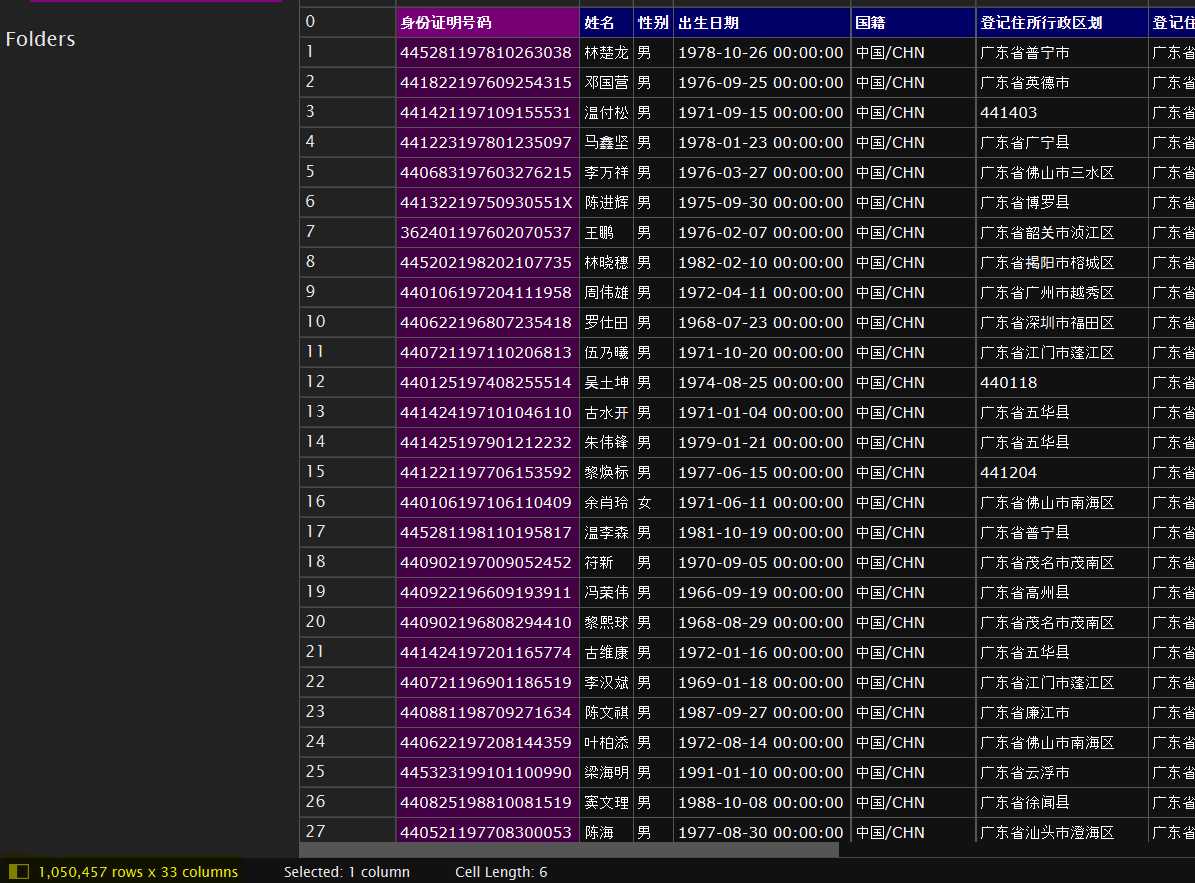
Task: Select row header 21
Action: click(x=348, y=652)
